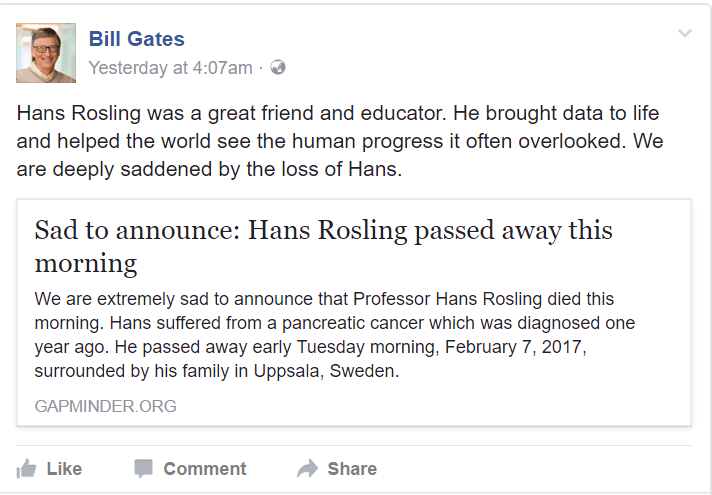Open Bill Gates profile picture
Image resolution: width=712 pixels, height=495 pixels.
tap(46, 52)
